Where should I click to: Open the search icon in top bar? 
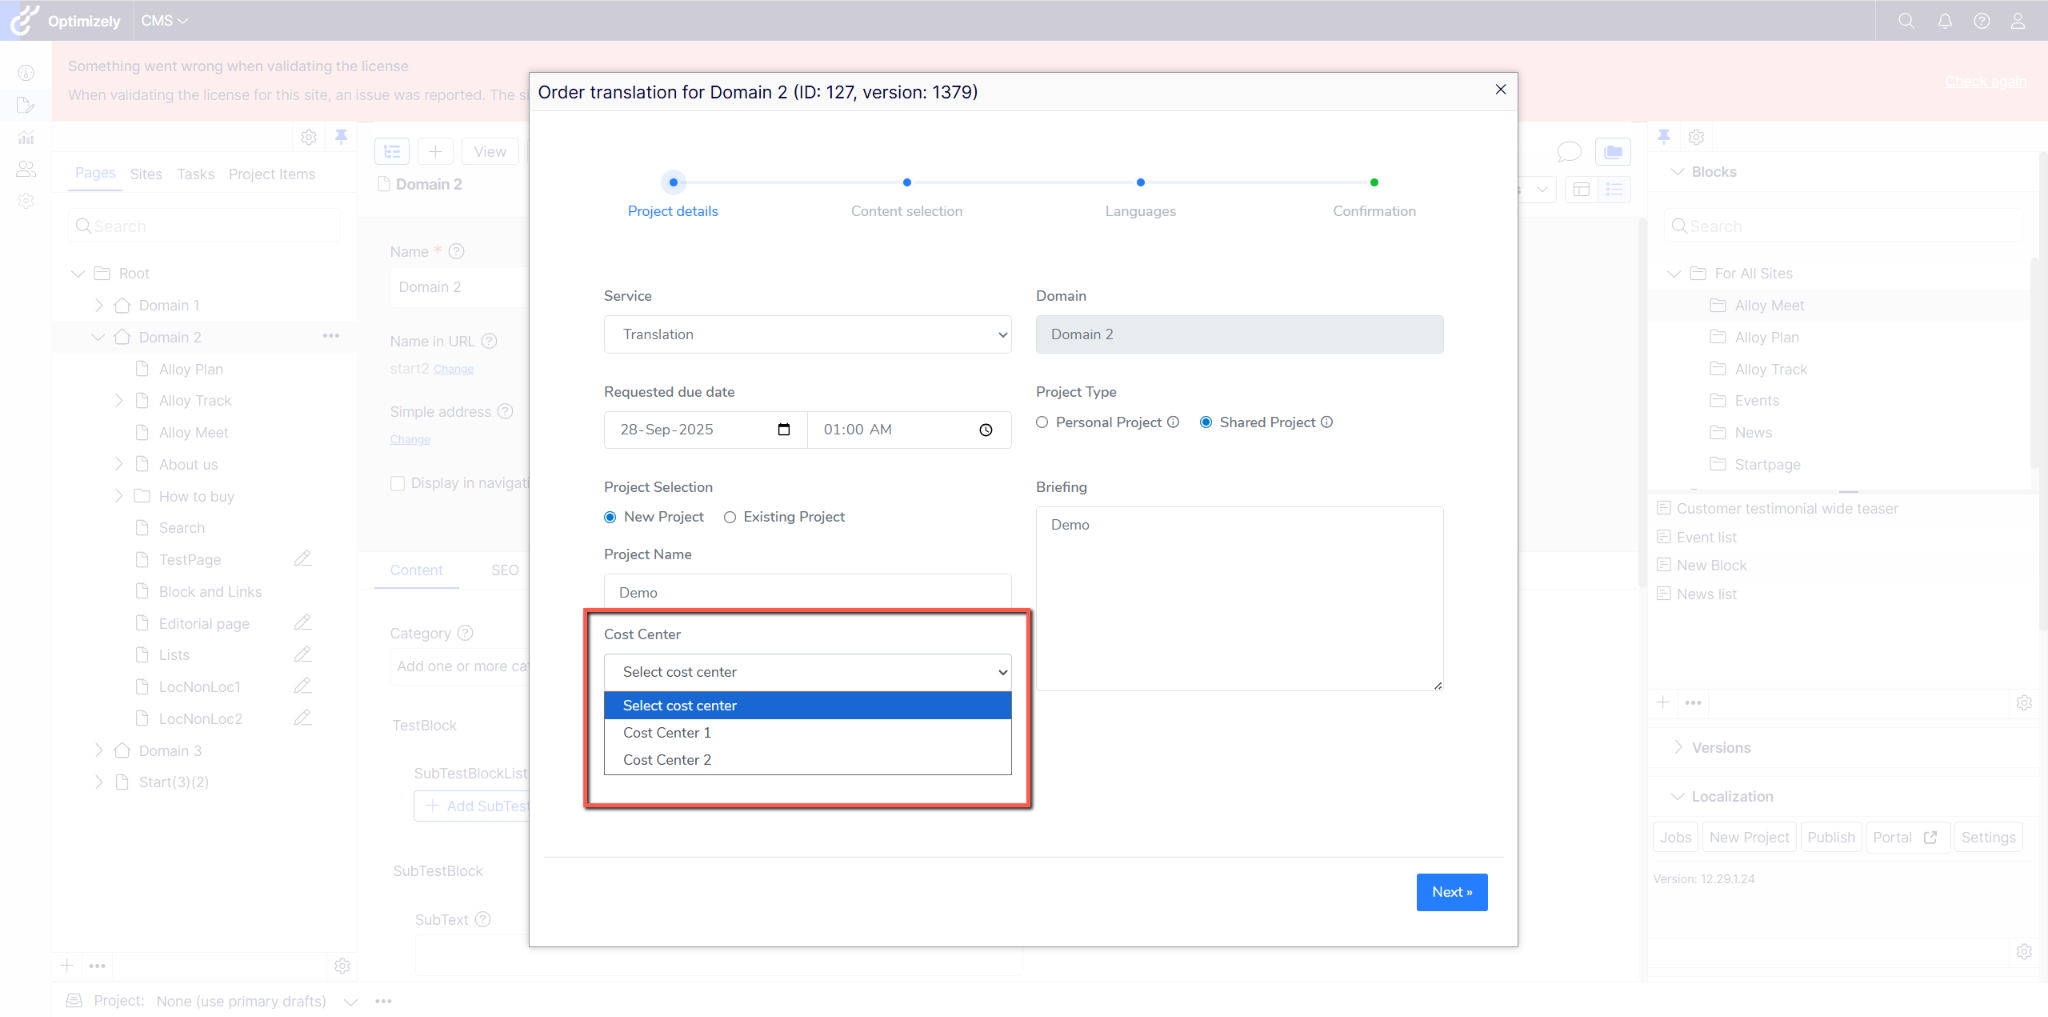pos(1906,21)
